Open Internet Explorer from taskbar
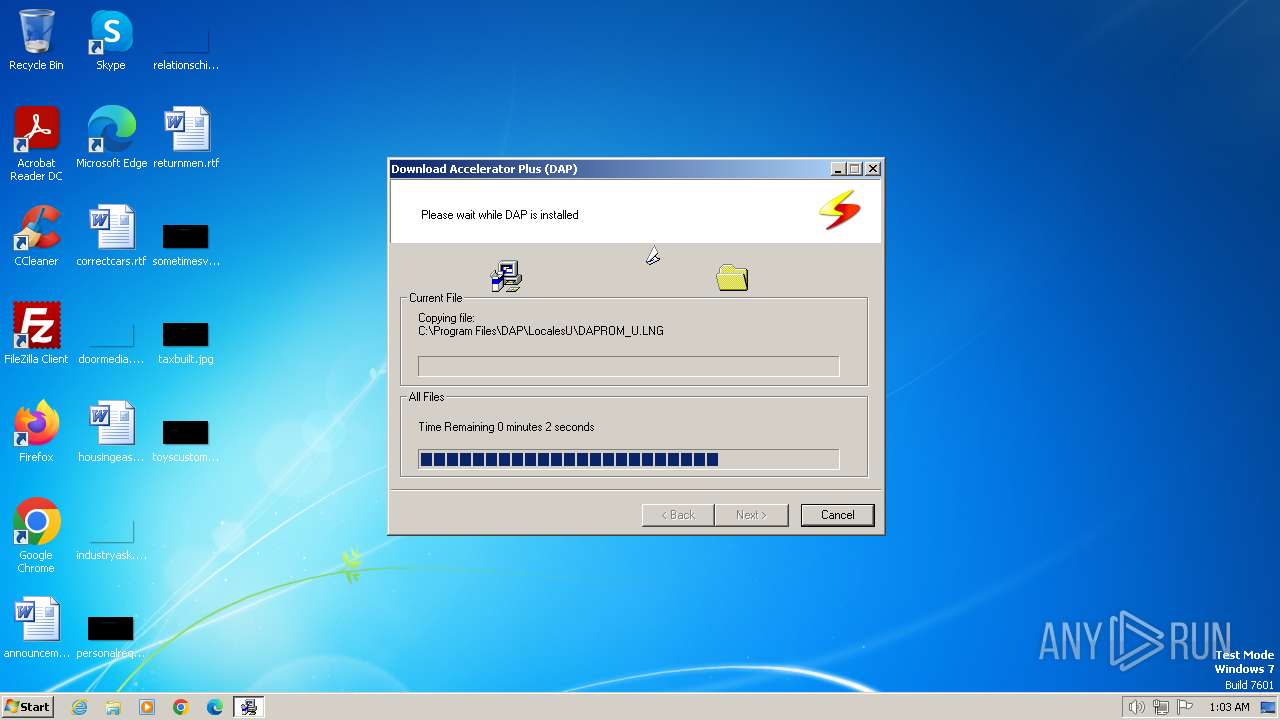The width and height of the screenshot is (1280, 720). pos(79,707)
